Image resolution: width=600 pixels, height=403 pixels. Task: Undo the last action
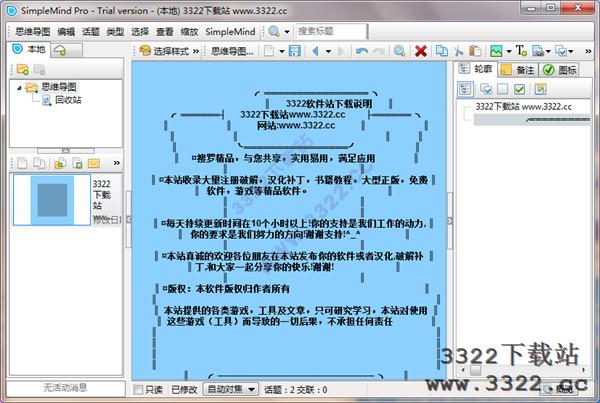tap(362, 51)
